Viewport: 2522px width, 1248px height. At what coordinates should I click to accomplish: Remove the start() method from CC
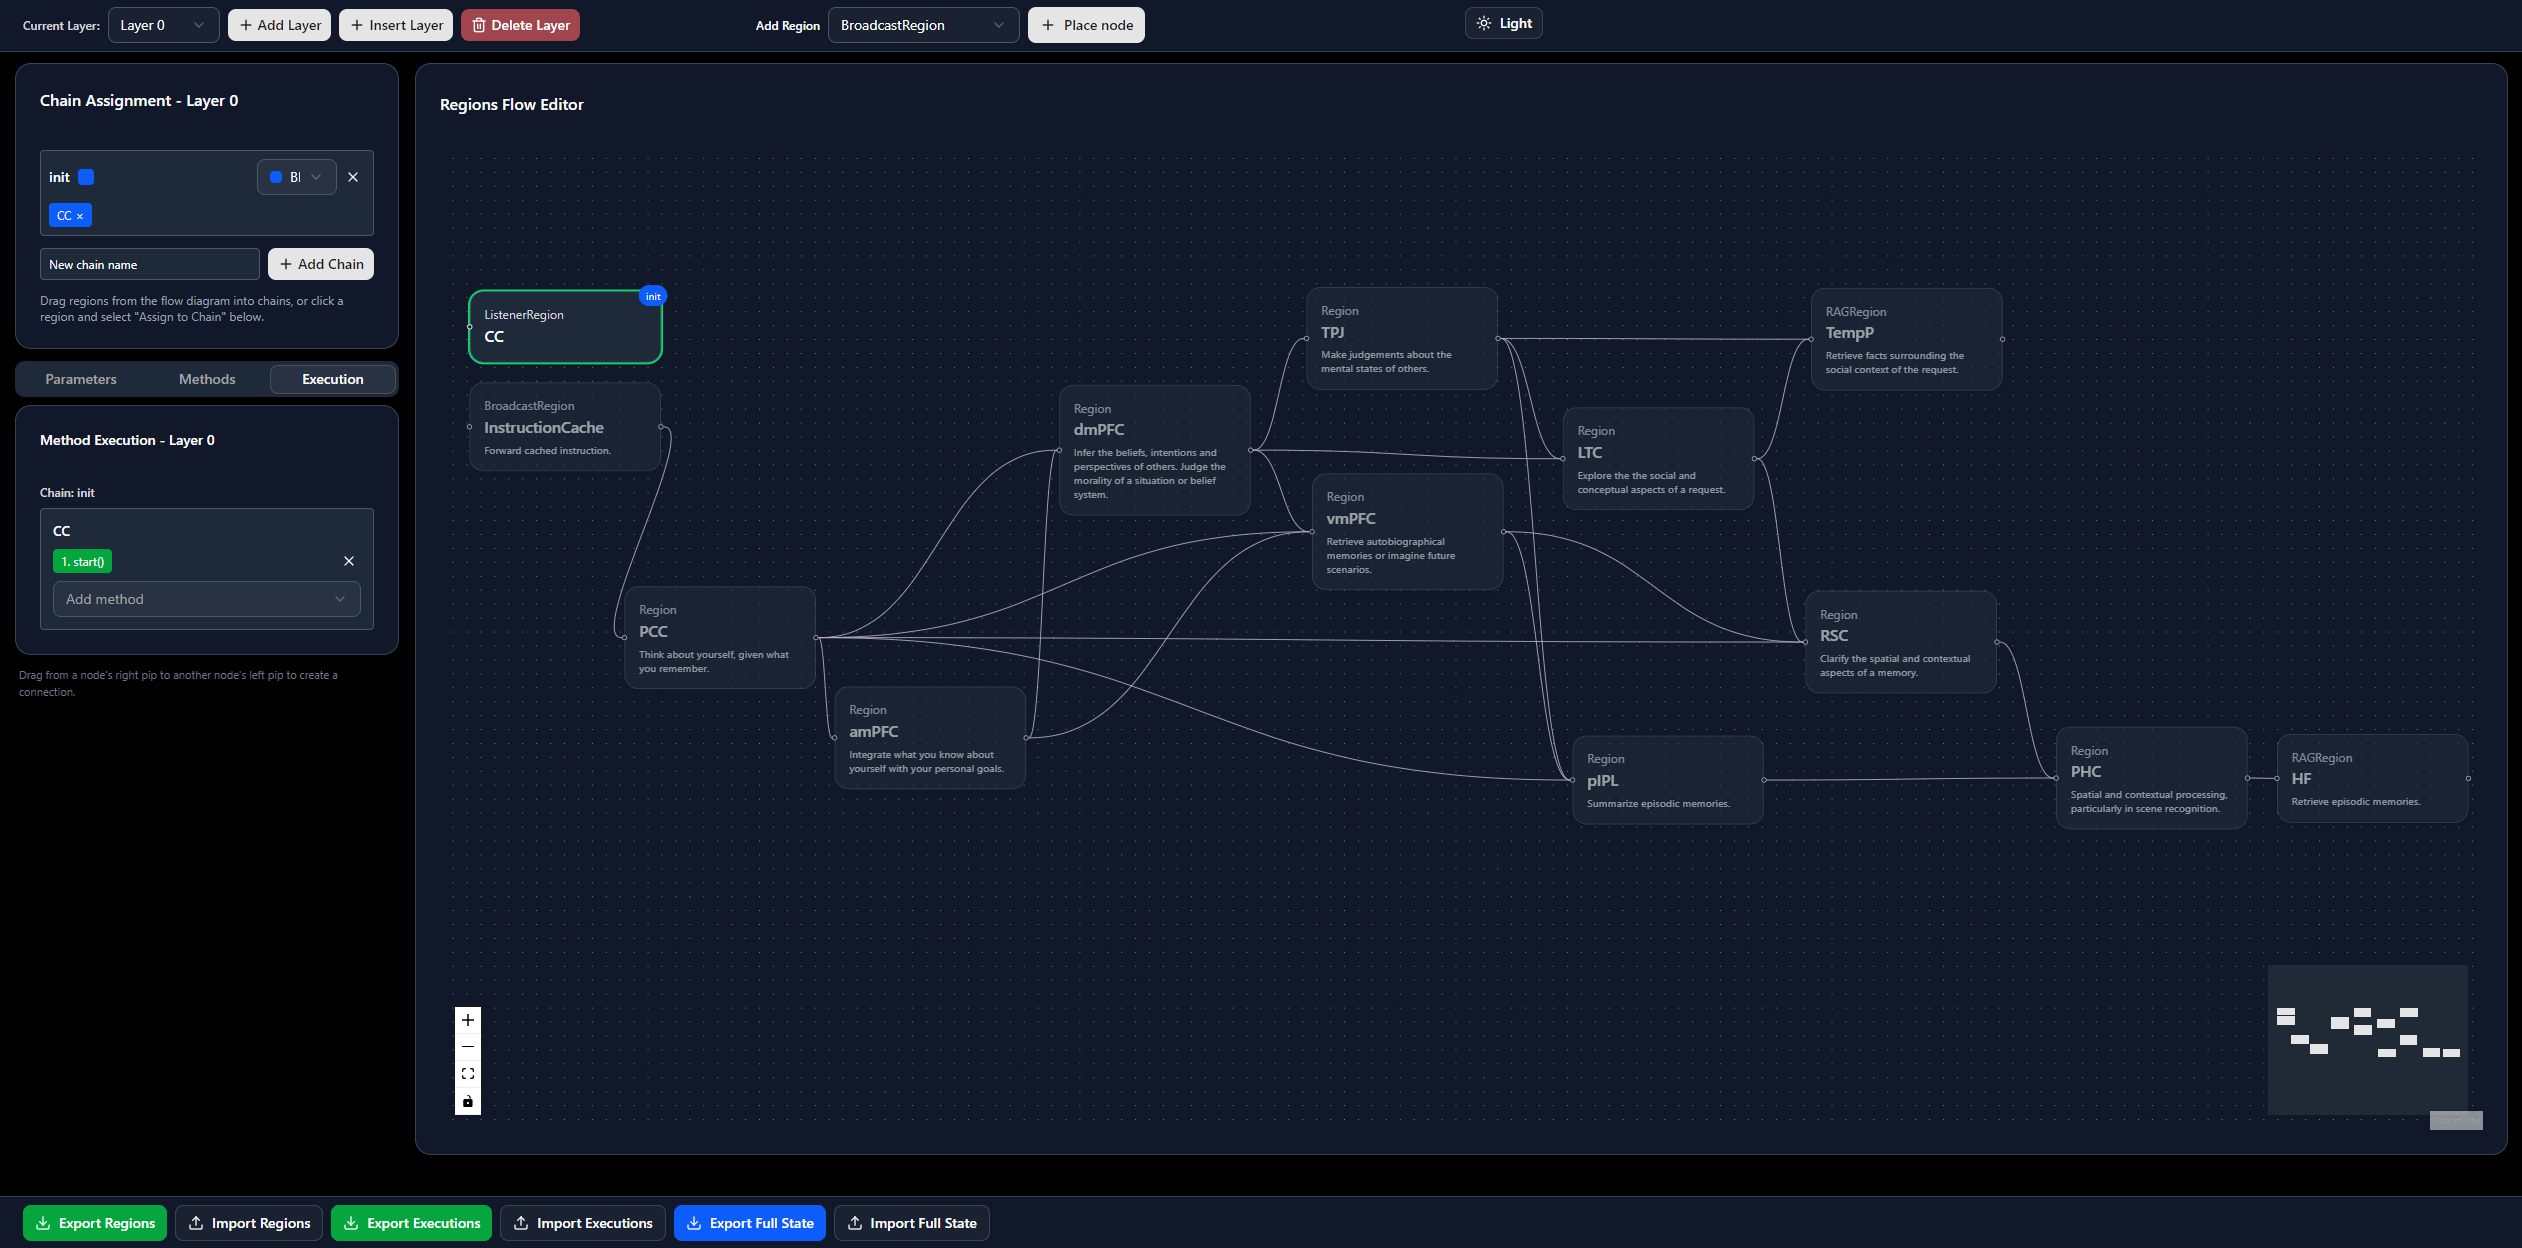(x=349, y=561)
